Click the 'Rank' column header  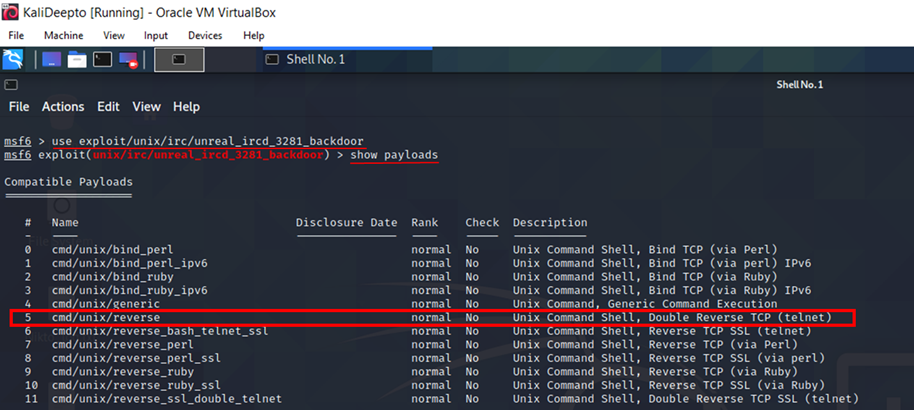point(425,222)
